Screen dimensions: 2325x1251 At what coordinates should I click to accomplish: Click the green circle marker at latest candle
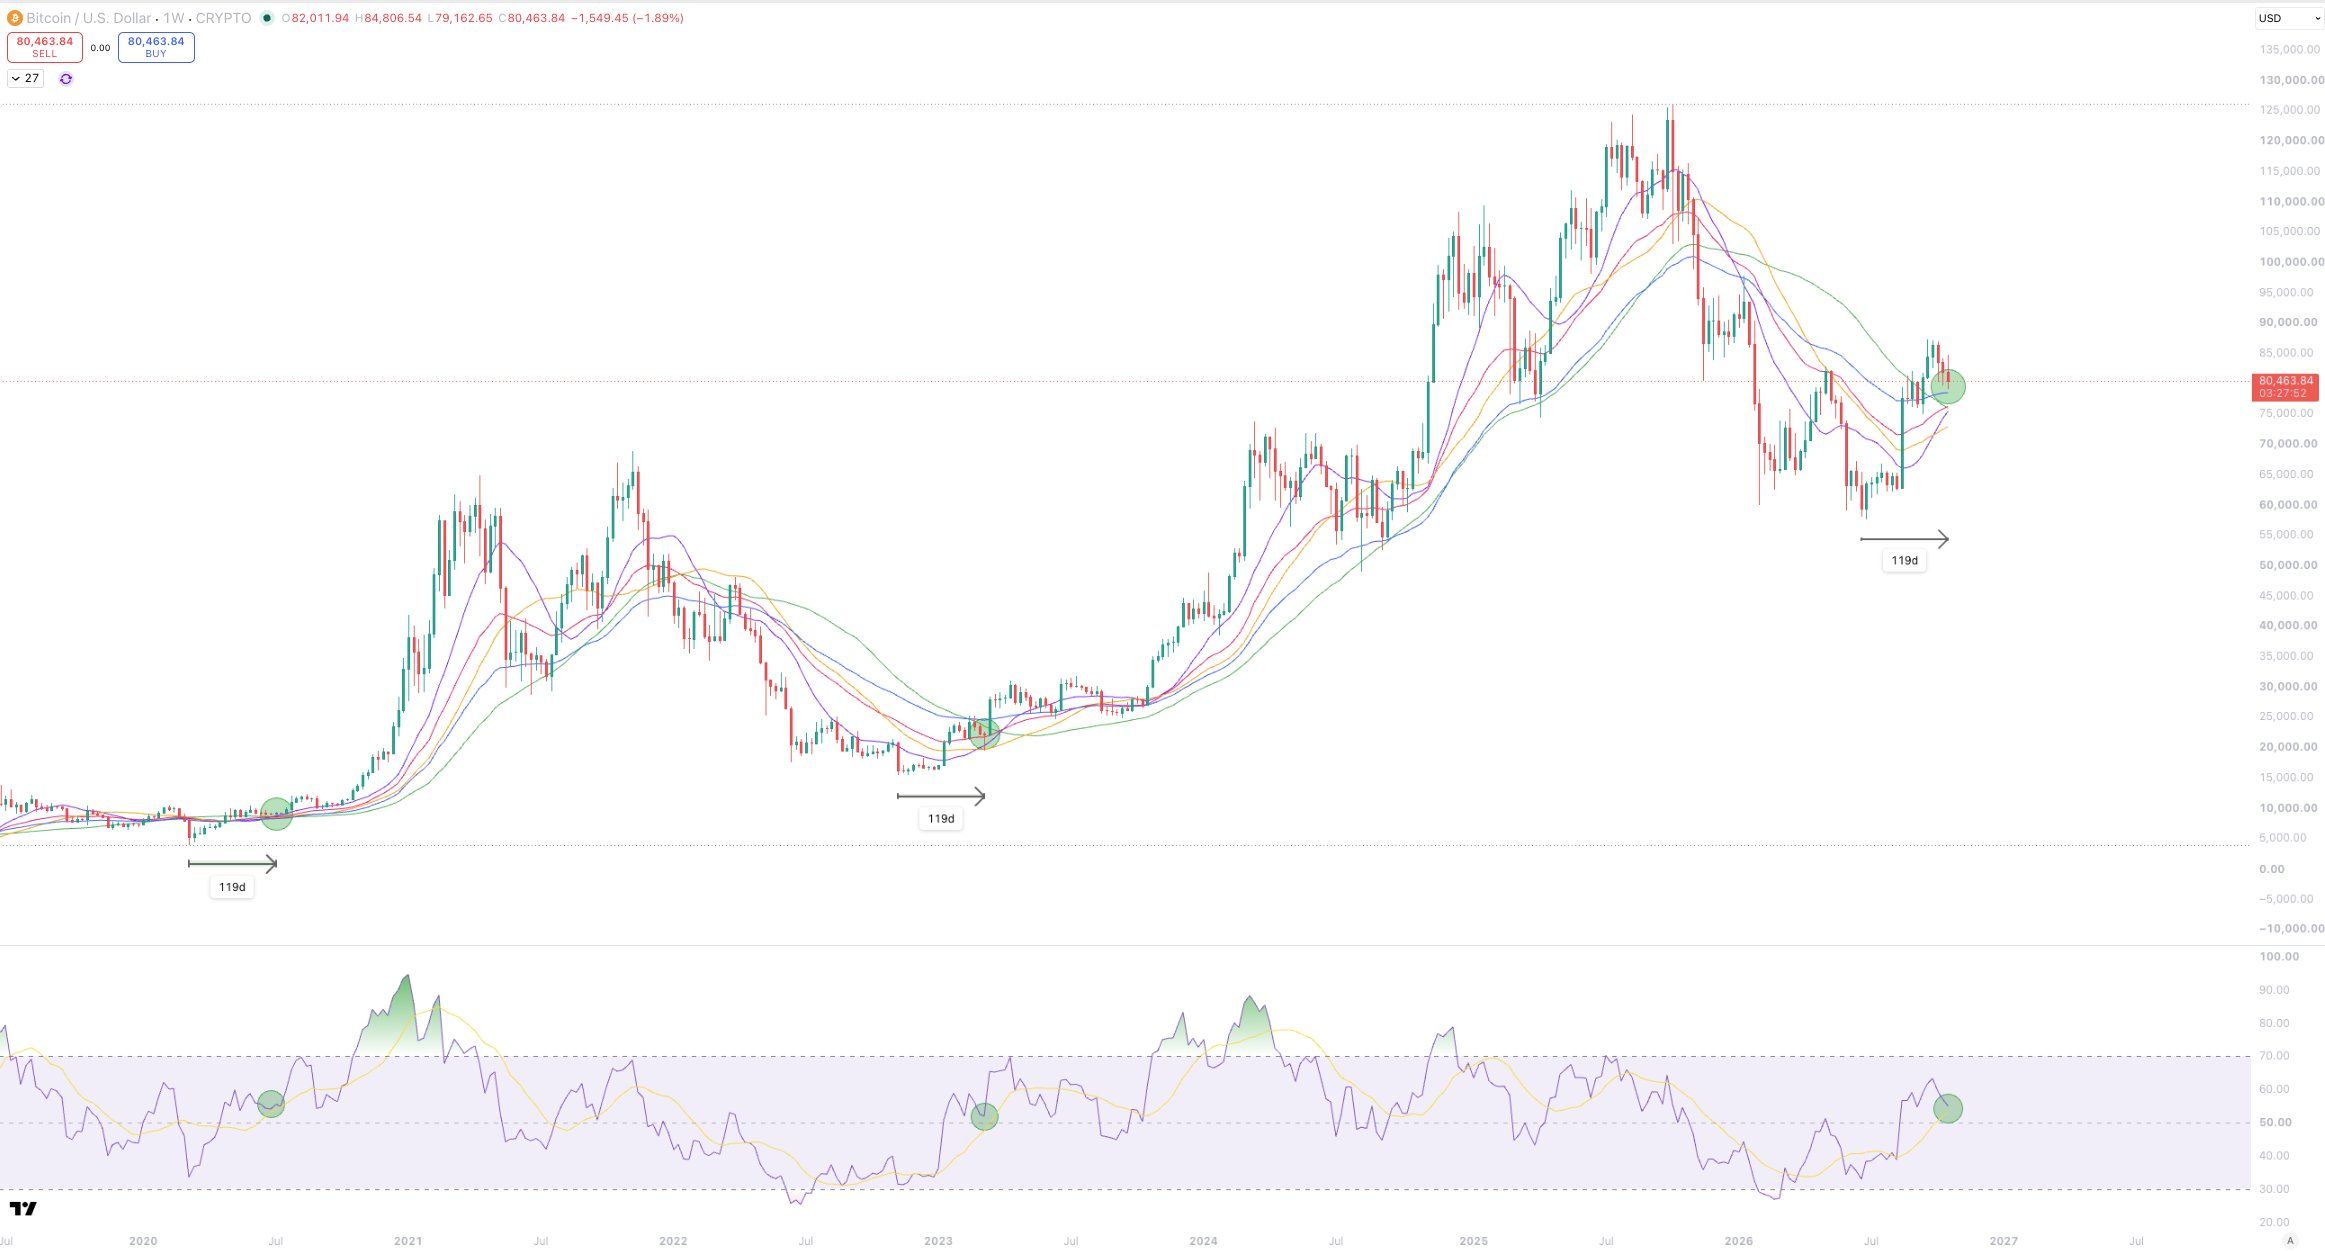pos(1948,386)
